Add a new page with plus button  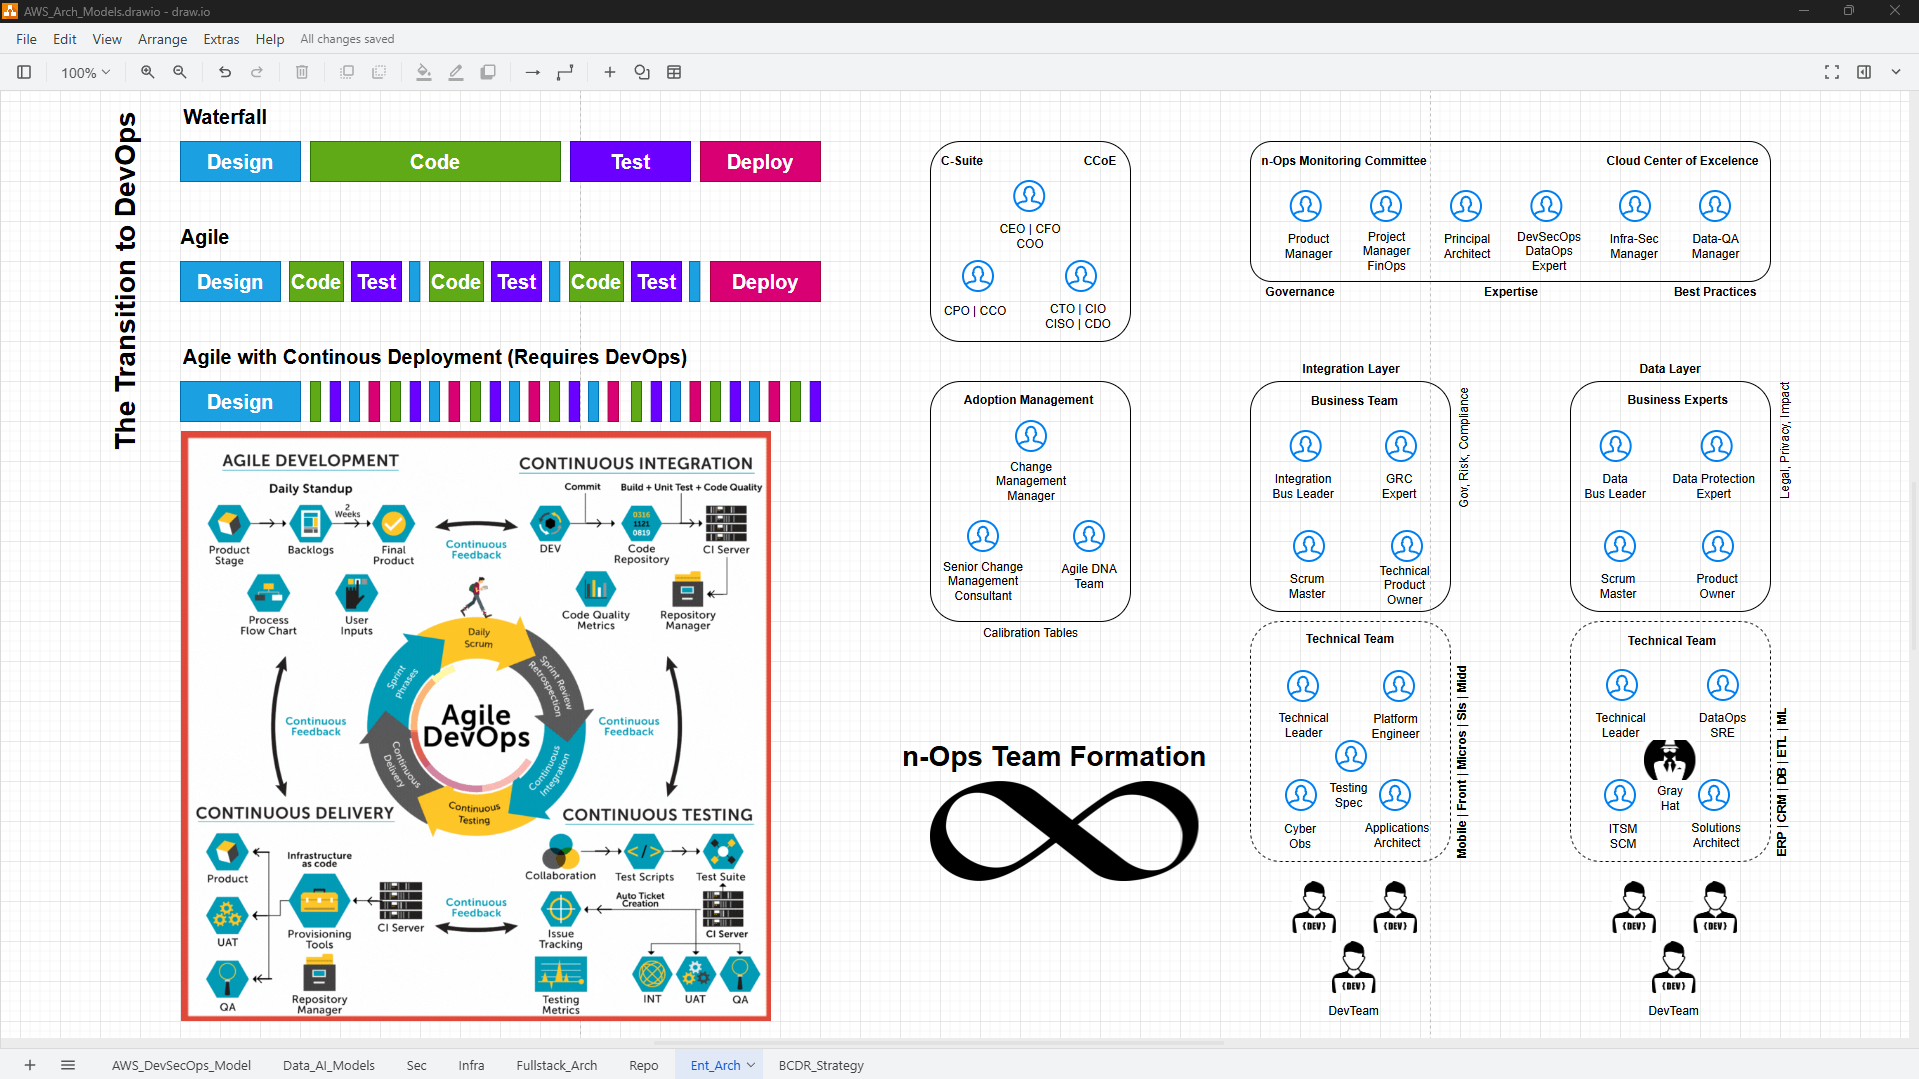[x=30, y=1065]
